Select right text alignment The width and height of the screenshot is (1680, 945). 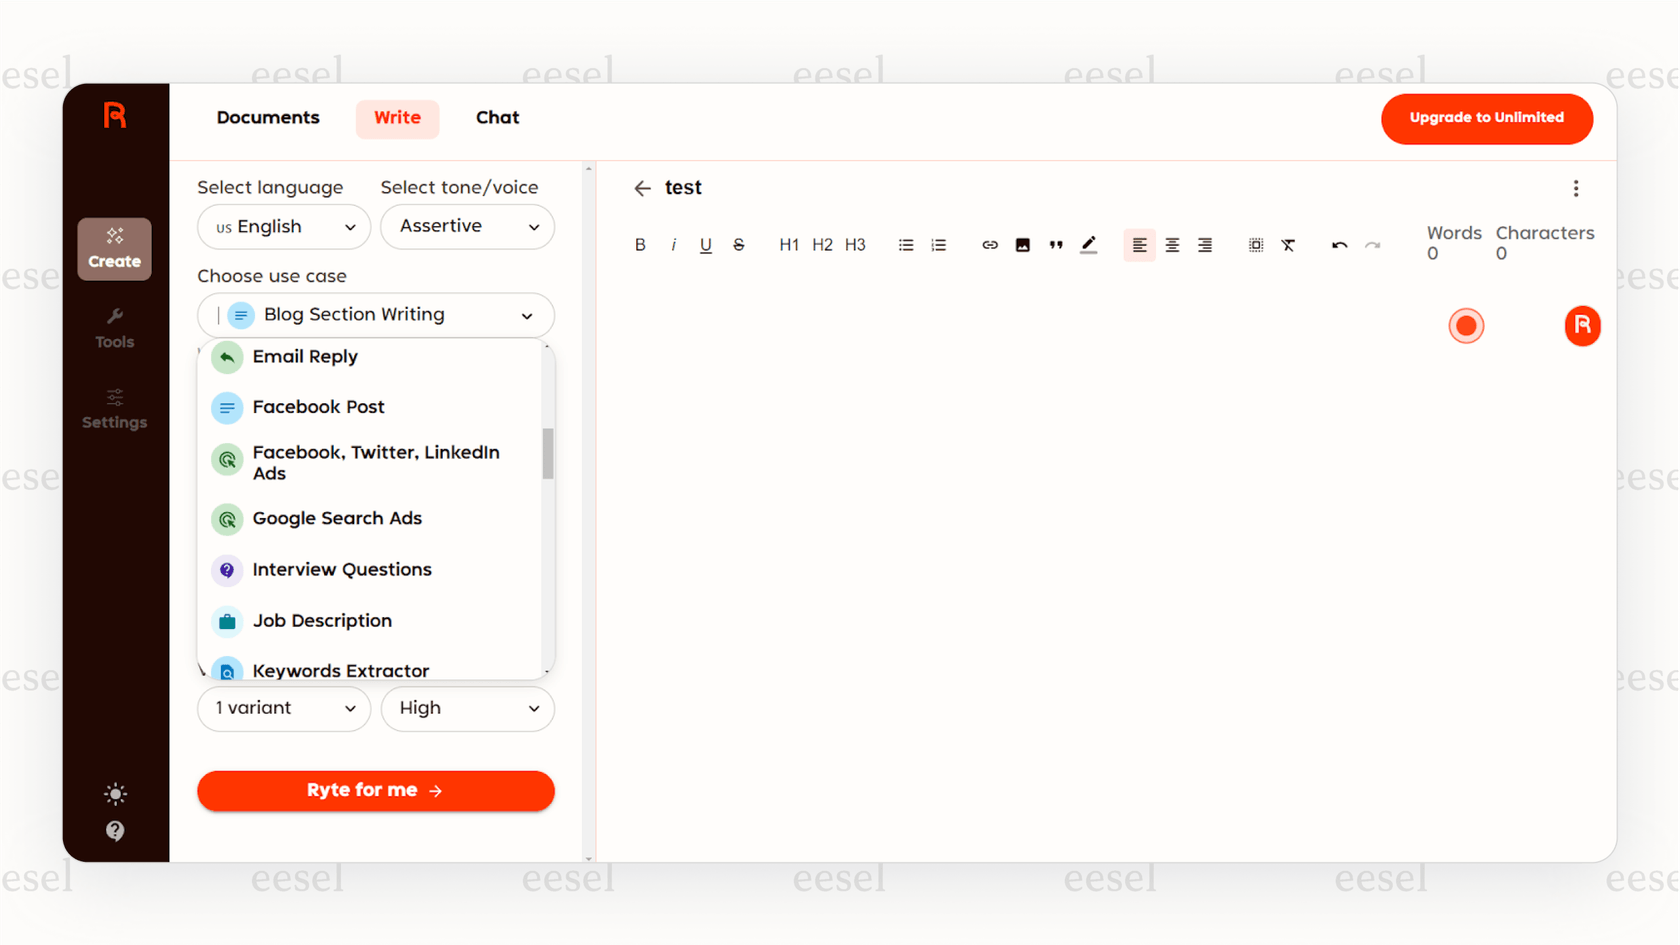tap(1205, 244)
